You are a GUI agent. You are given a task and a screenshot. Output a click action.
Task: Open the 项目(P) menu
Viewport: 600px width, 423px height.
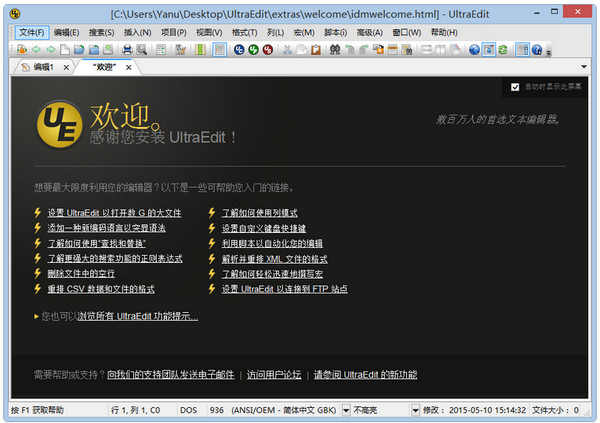click(x=173, y=33)
